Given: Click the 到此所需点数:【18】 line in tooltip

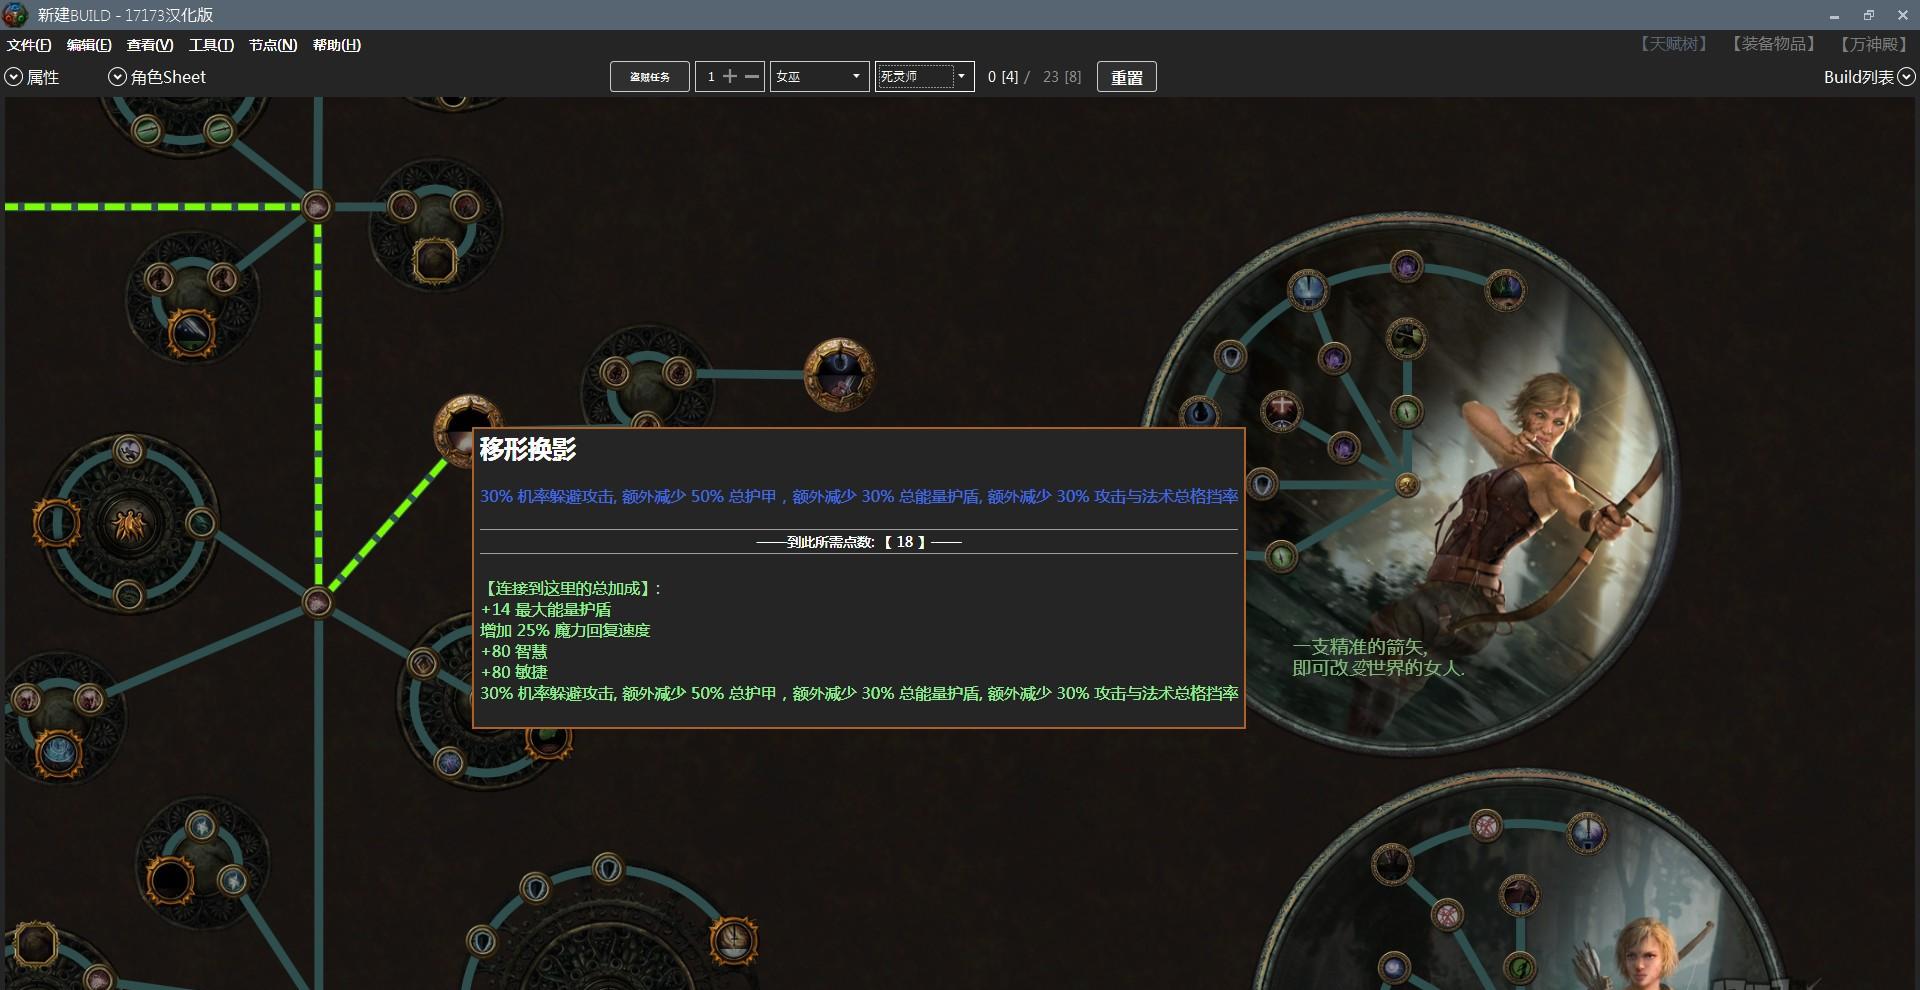Looking at the screenshot, I should [x=859, y=542].
